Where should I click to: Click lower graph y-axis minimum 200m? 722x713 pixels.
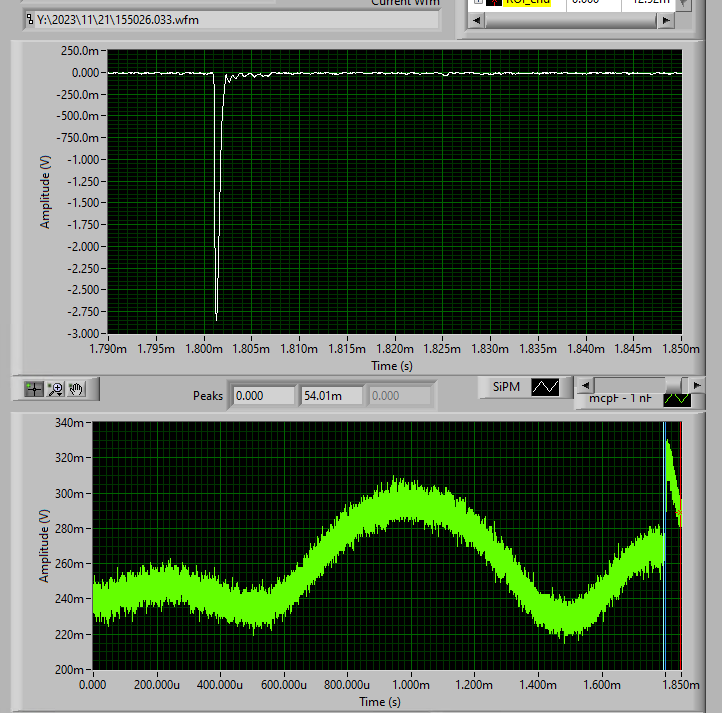tap(70, 669)
